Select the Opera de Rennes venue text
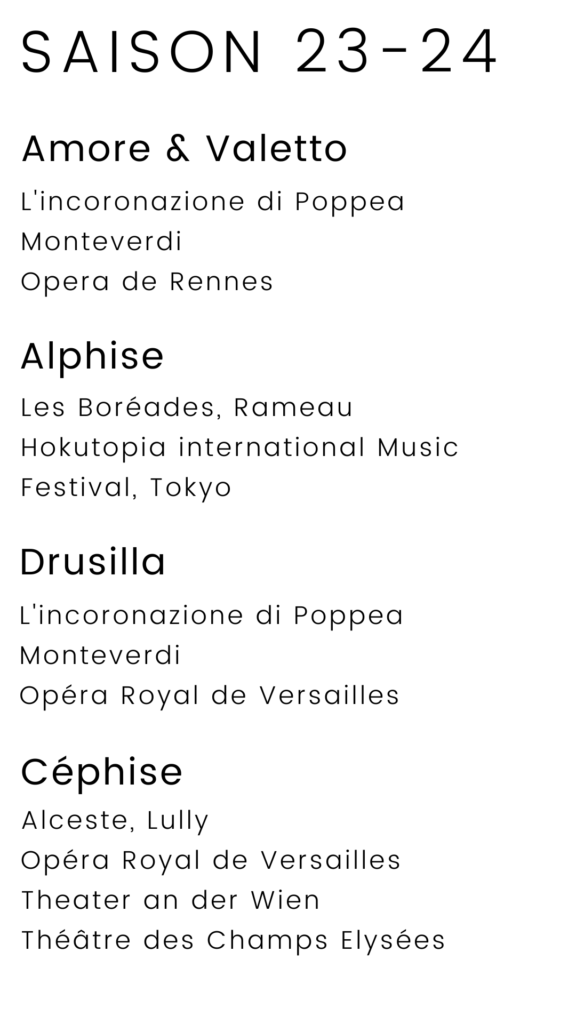The width and height of the screenshot is (576, 1024). tap(147, 282)
